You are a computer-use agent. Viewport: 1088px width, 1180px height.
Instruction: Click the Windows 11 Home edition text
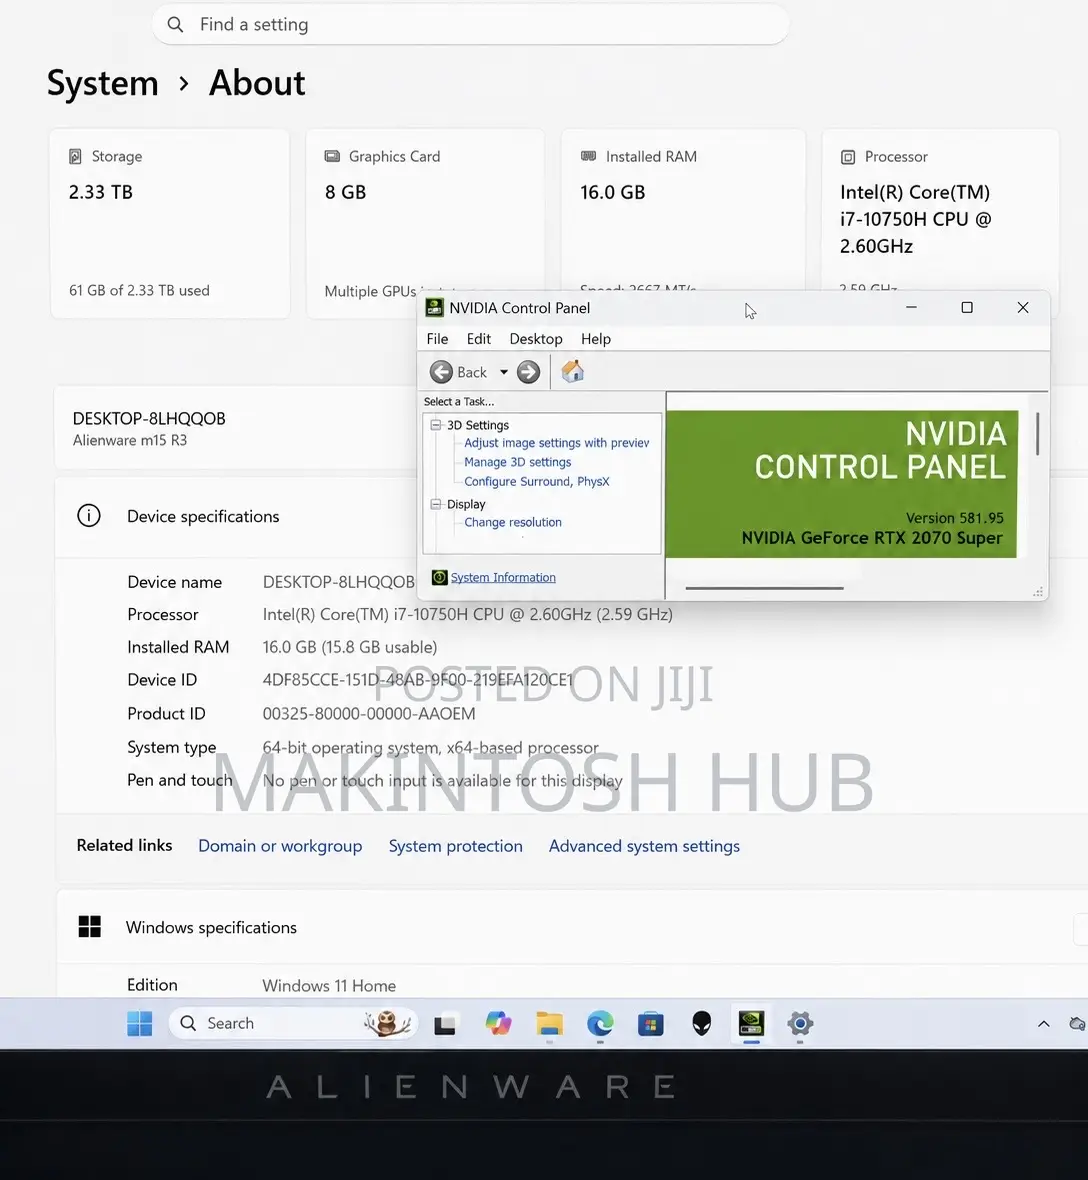[329, 985]
